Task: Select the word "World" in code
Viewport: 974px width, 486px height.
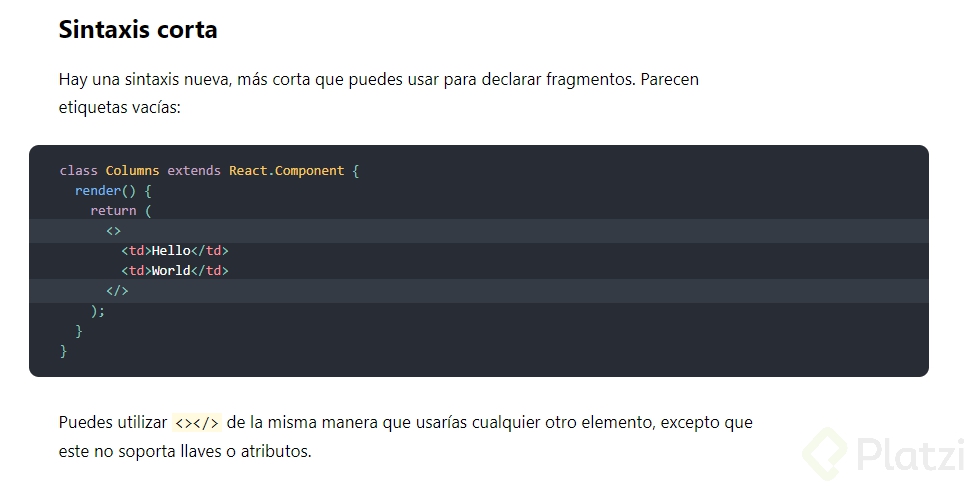Action: coord(171,271)
